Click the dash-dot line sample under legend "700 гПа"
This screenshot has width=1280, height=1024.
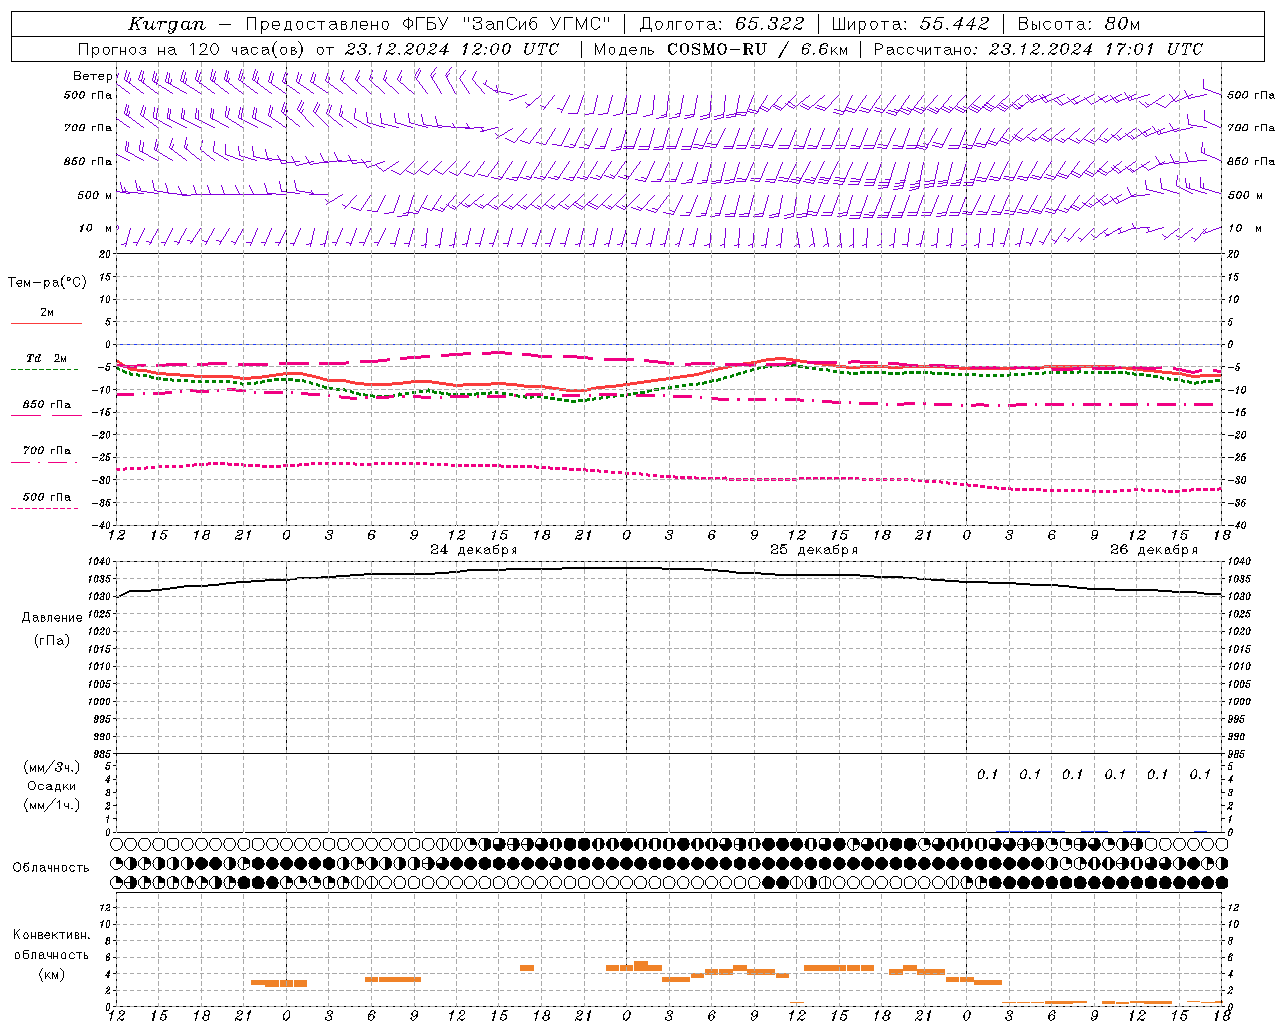[45, 463]
